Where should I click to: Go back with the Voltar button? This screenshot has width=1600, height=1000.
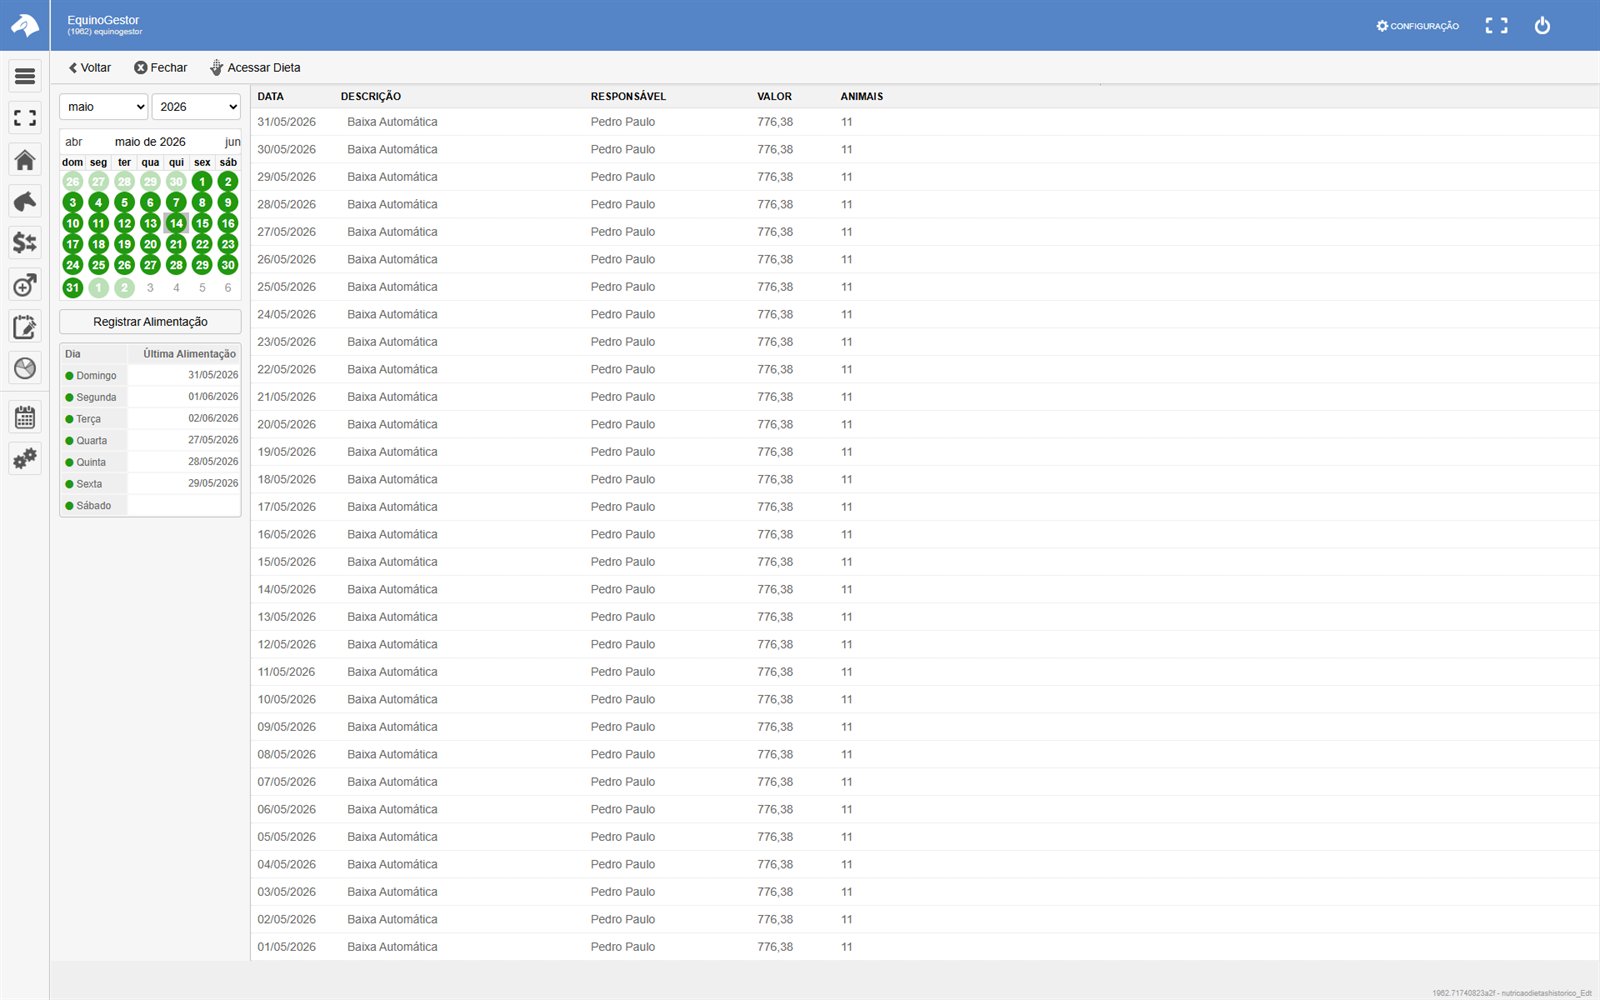(x=90, y=68)
